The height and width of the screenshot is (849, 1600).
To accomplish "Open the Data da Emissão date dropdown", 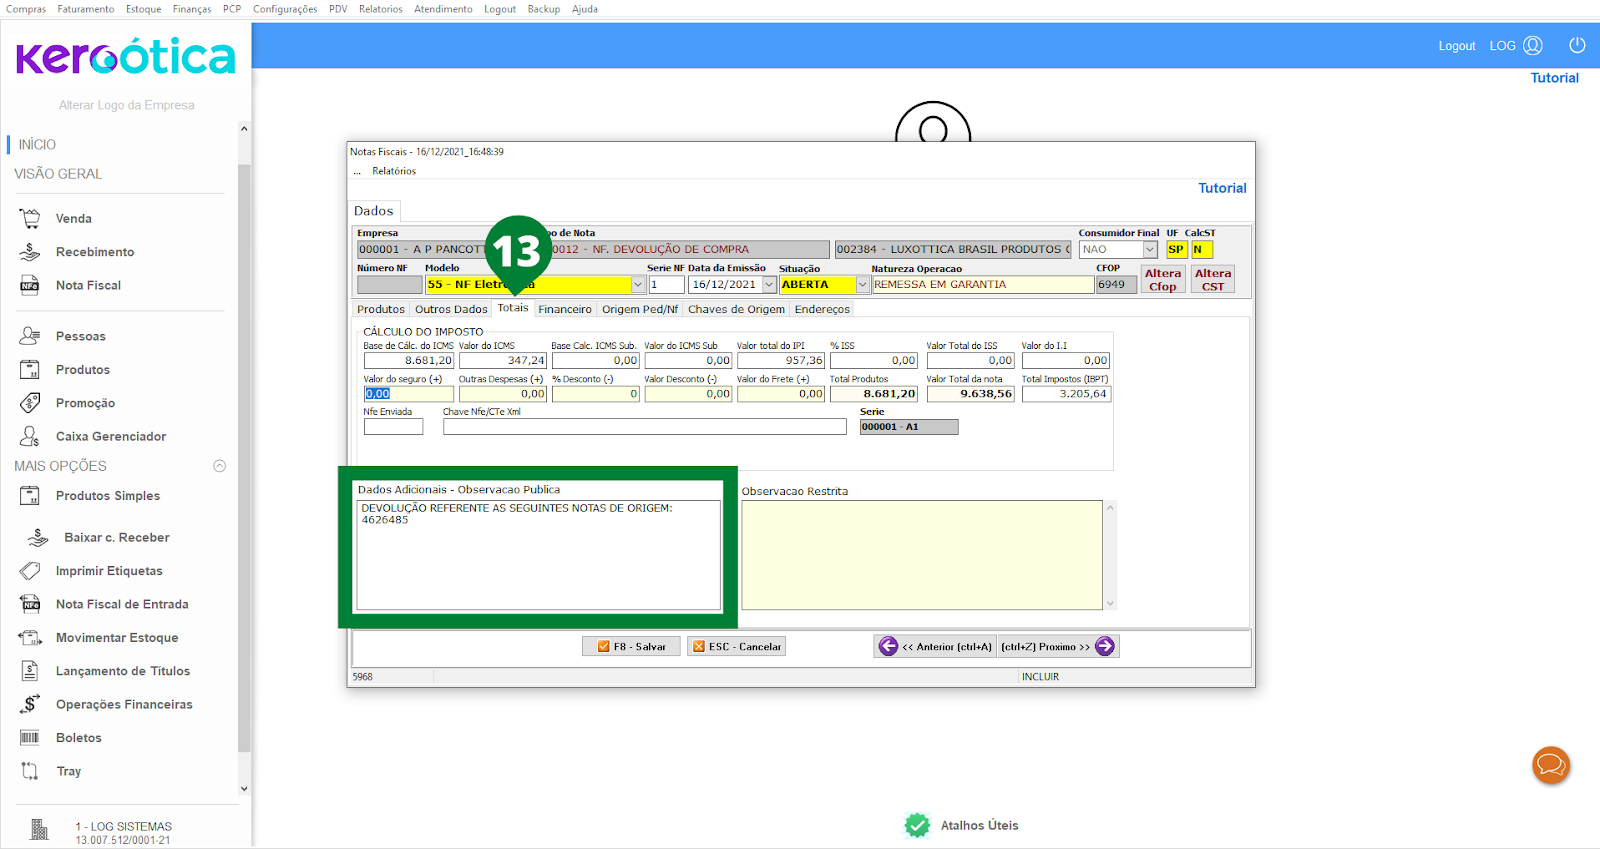I will pyautogui.click(x=769, y=285).
